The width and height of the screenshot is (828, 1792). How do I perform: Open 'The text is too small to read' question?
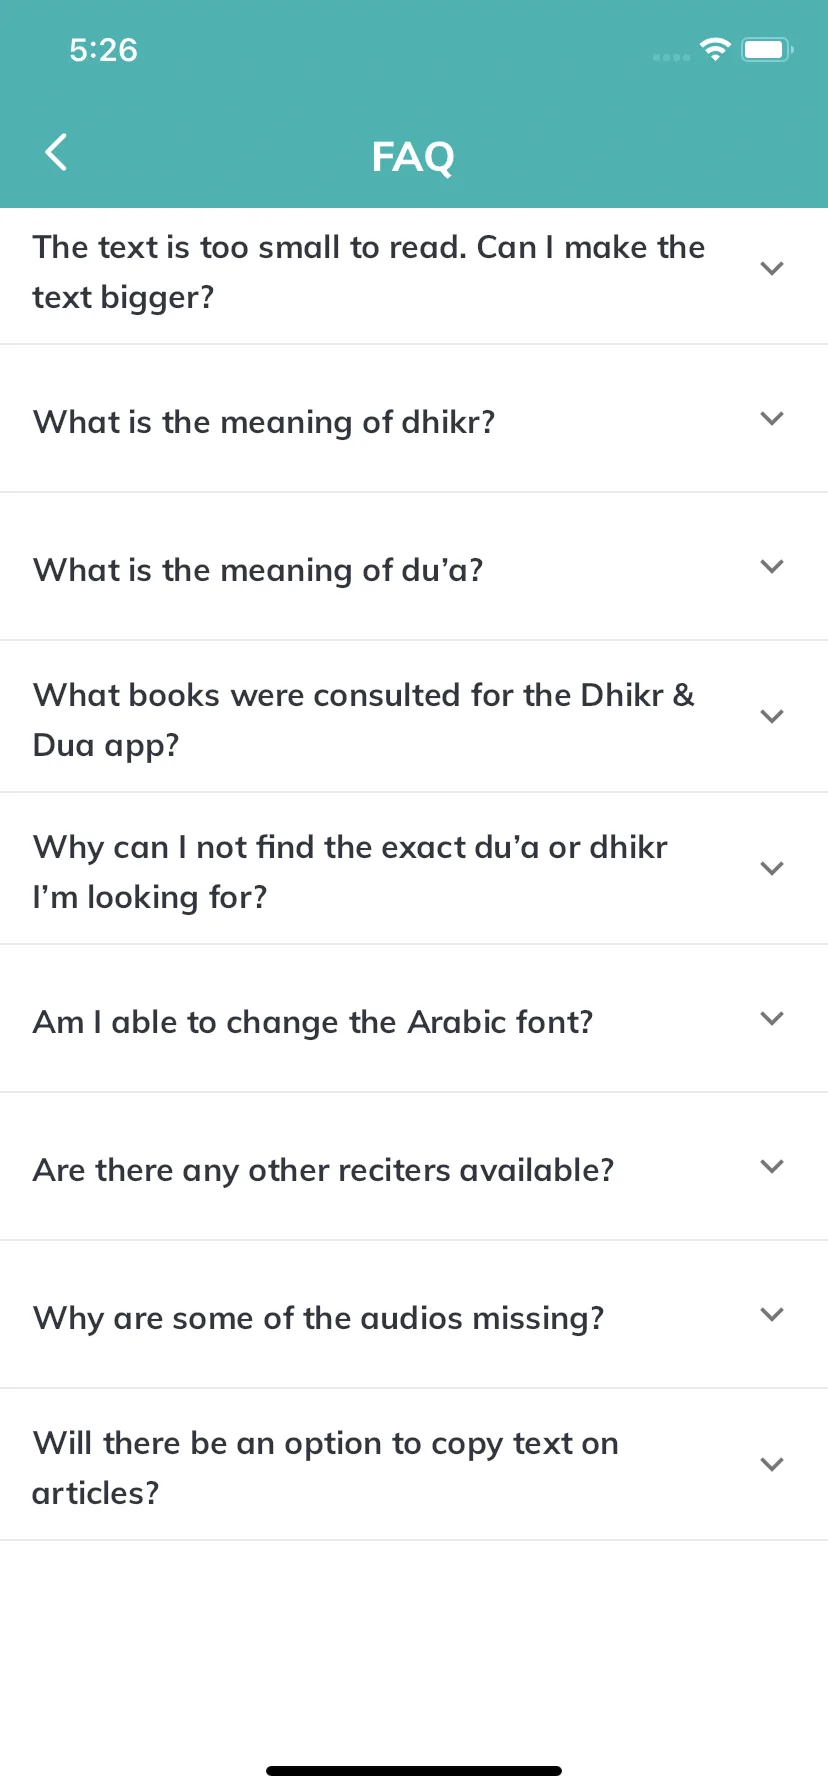click(369, 272)
